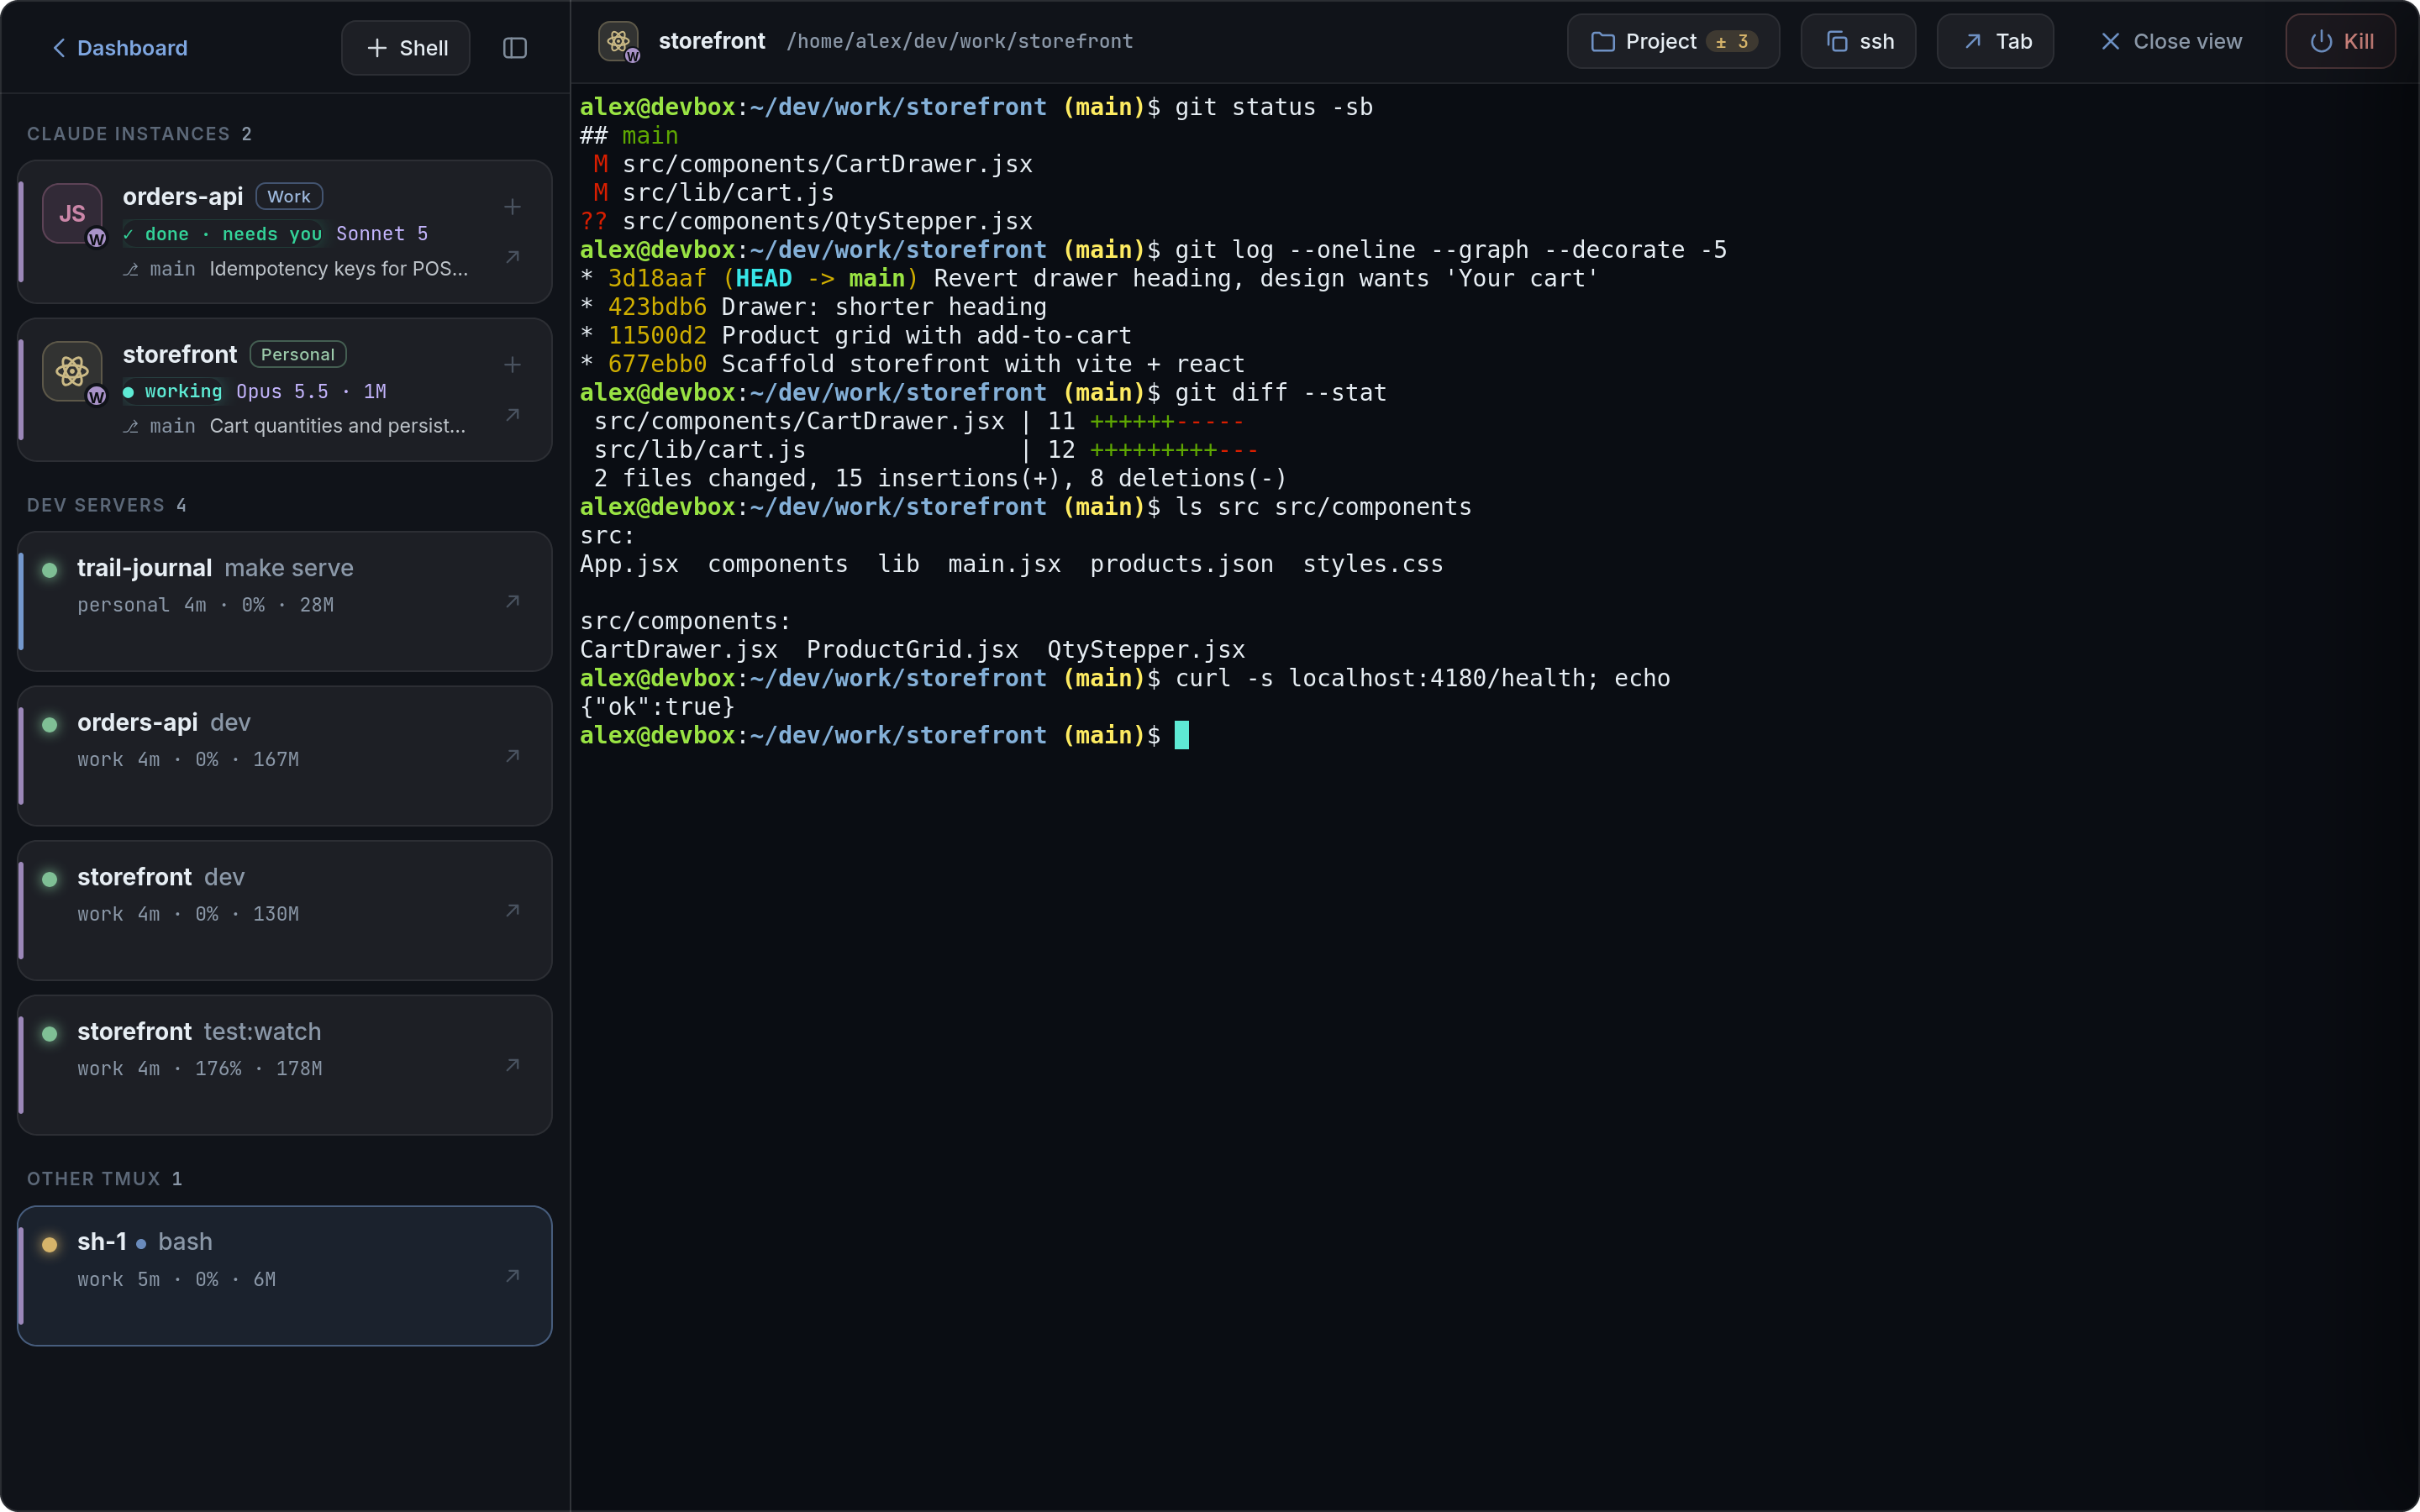Select the sh-1 bash session title
Screen dimensions: 2420x1512
click(145, 1242)
